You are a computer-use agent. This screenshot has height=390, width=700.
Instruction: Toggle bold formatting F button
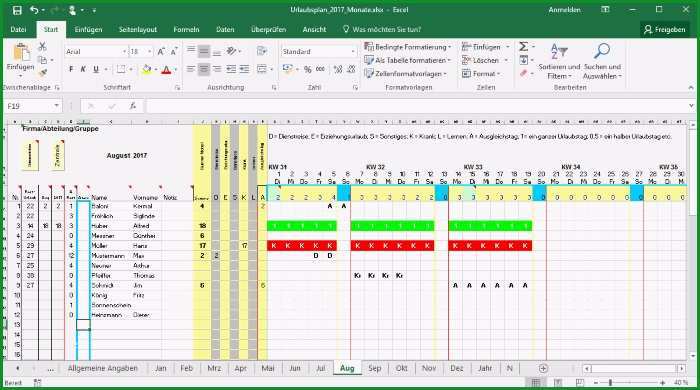click(x=71, y=69)
